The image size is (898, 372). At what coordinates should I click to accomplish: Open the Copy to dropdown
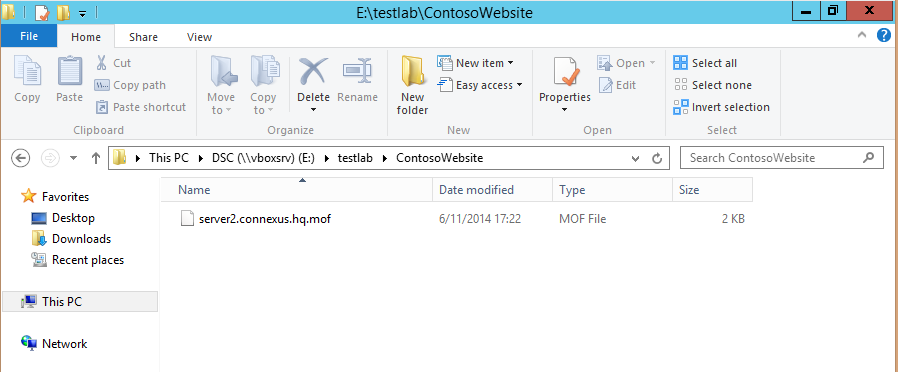tap(263, 86)
